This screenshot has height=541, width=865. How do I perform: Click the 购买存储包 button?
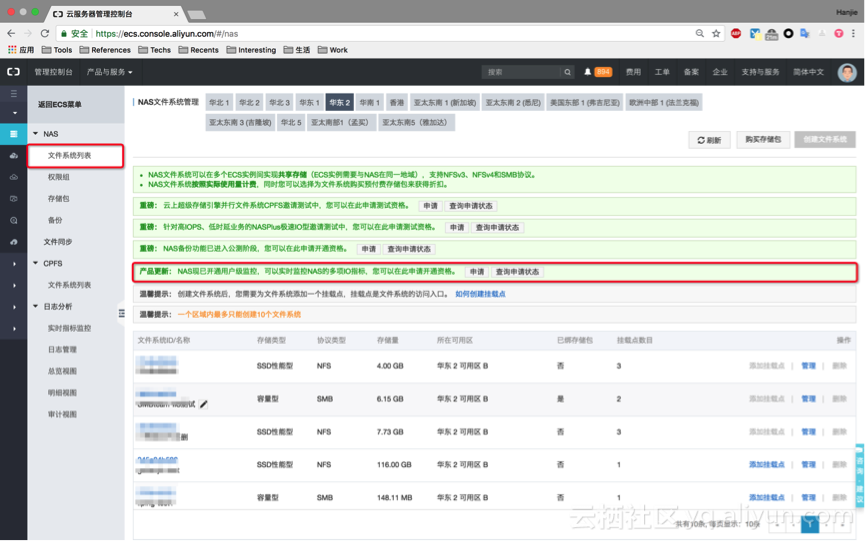(763, 140)
